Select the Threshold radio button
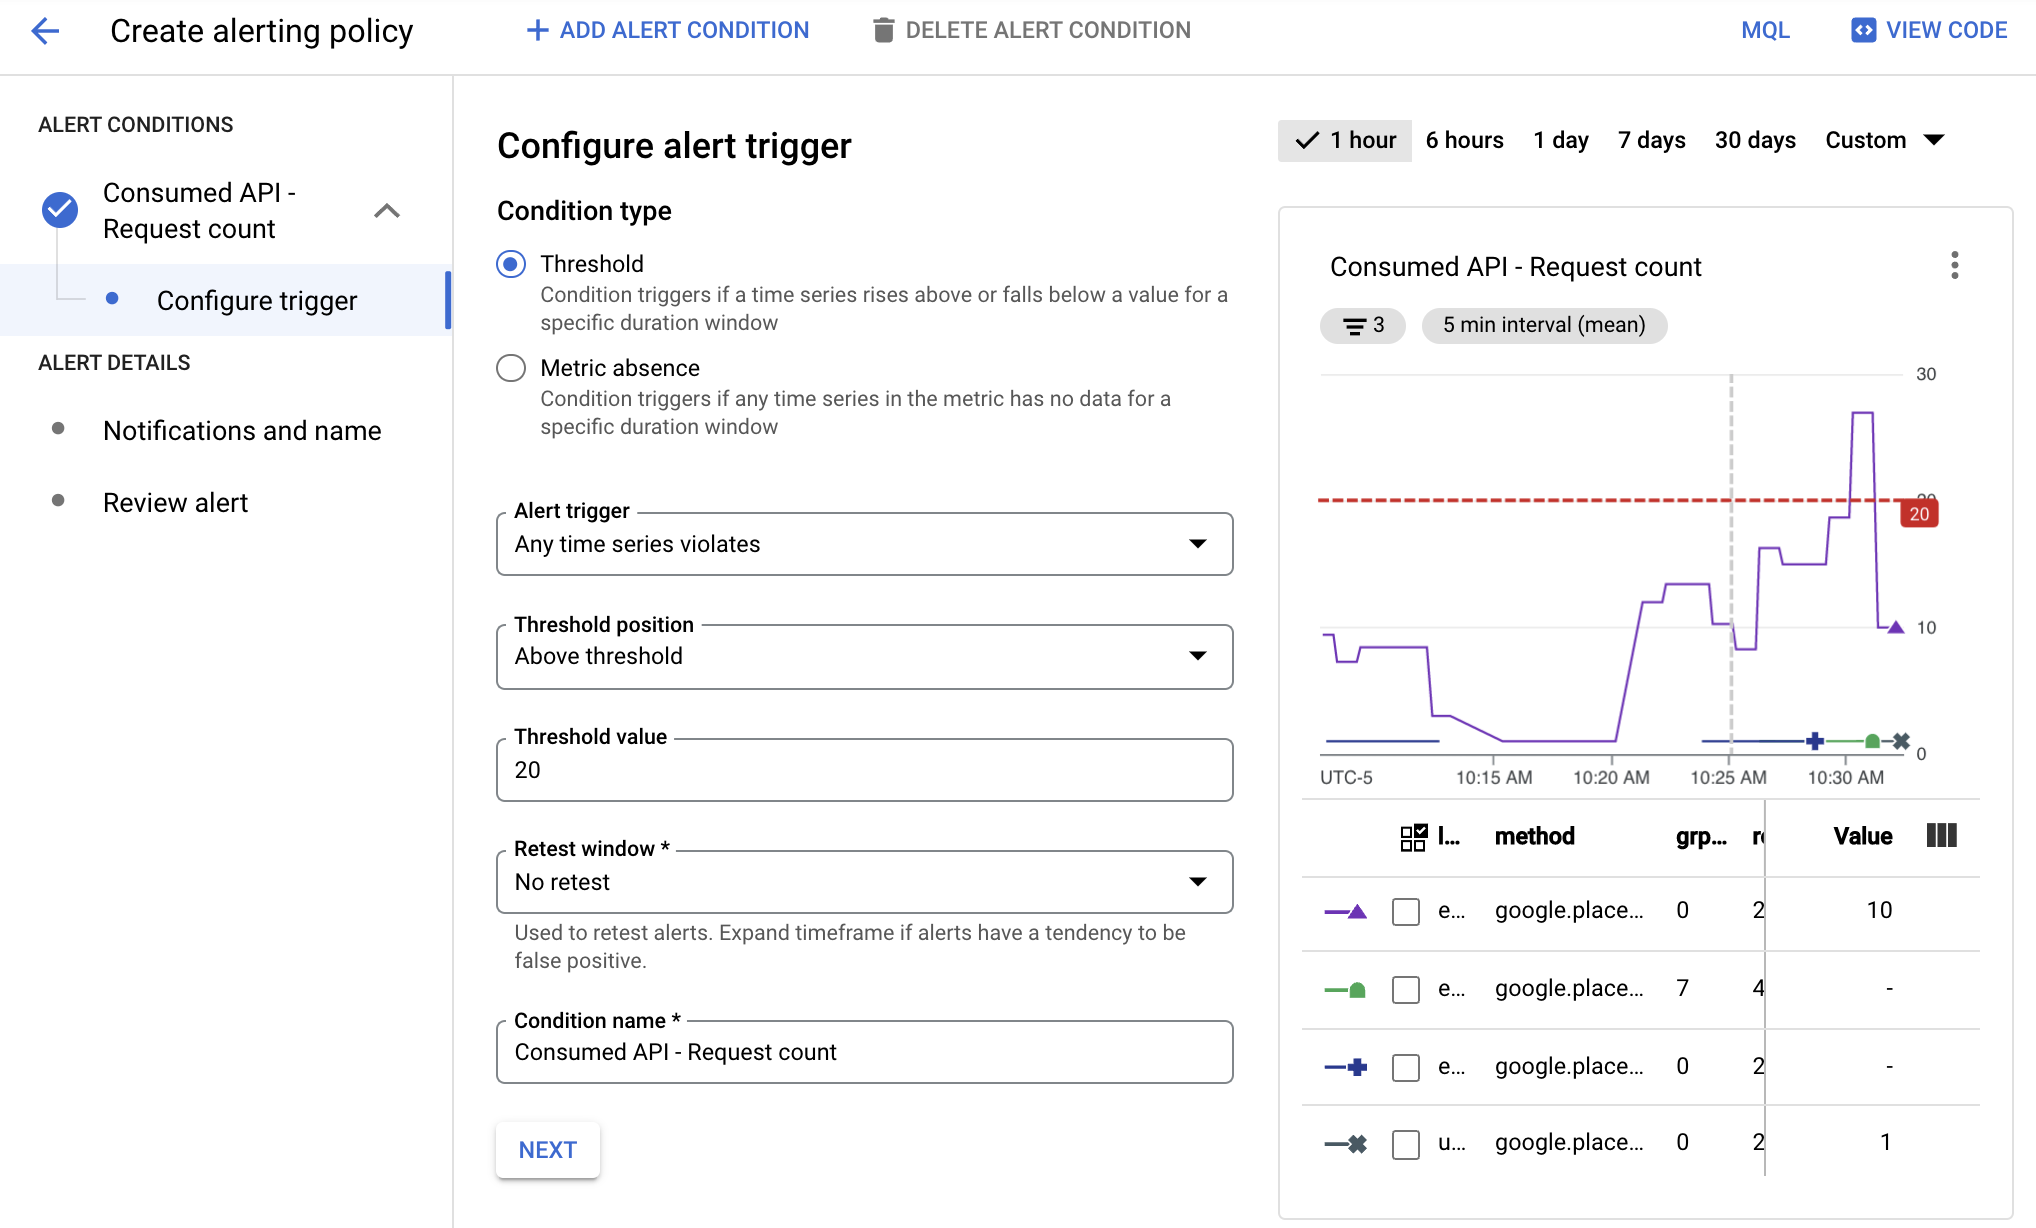Screen dimensions: 2036x1228 (510, 263)
